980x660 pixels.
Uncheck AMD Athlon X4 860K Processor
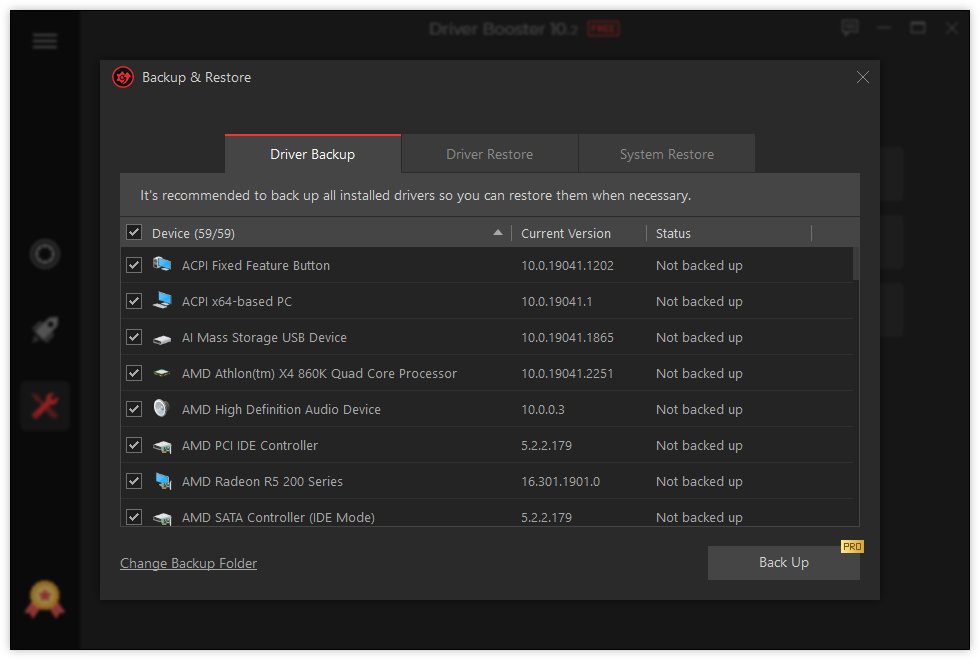pos(134,373)
